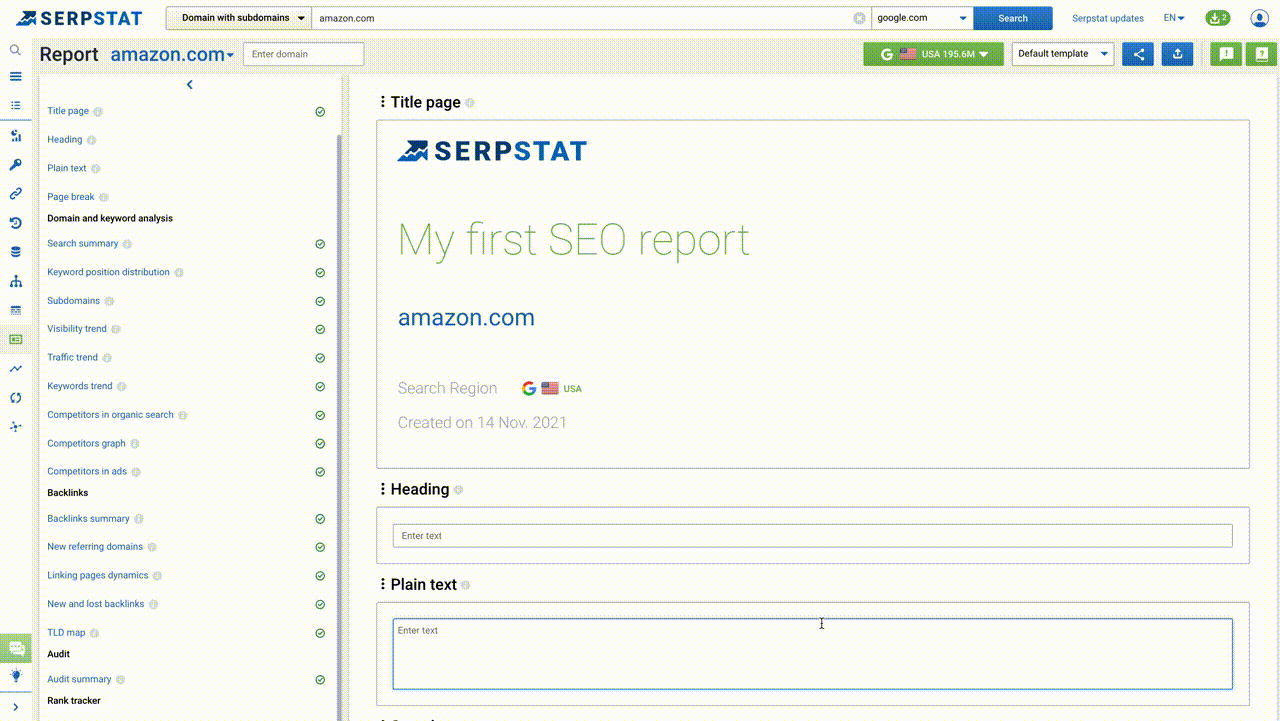Select Competitors graph in the list
1280x721 pixels.
pyautogui.click(x=86, y=443)
